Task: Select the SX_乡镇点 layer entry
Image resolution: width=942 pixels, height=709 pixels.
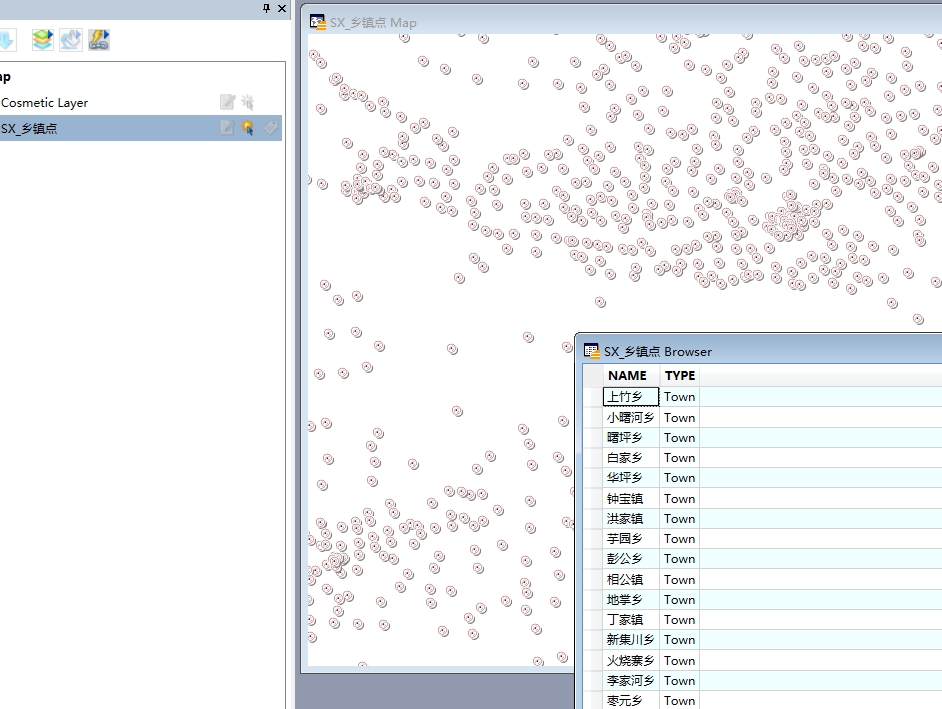Action: tap(30, 128)
